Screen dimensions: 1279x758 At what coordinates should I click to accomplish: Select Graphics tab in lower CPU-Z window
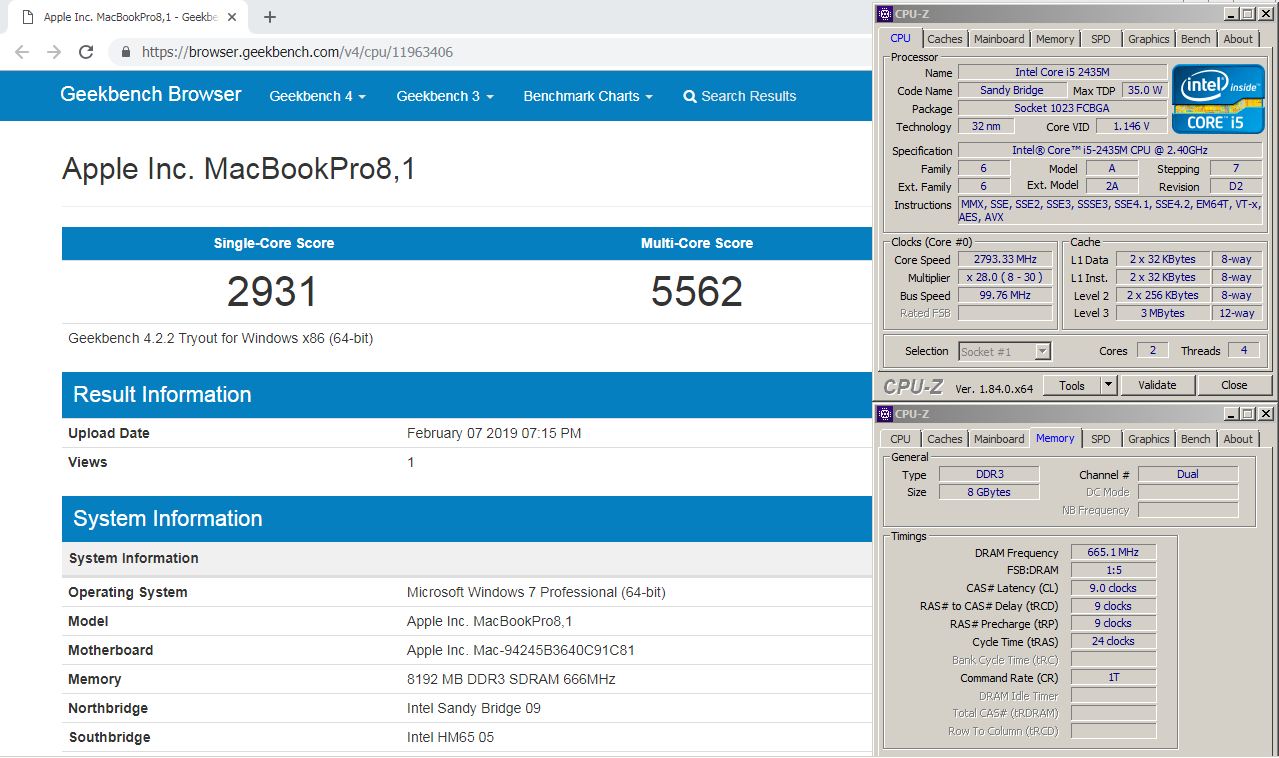[x=1148, y=439]
